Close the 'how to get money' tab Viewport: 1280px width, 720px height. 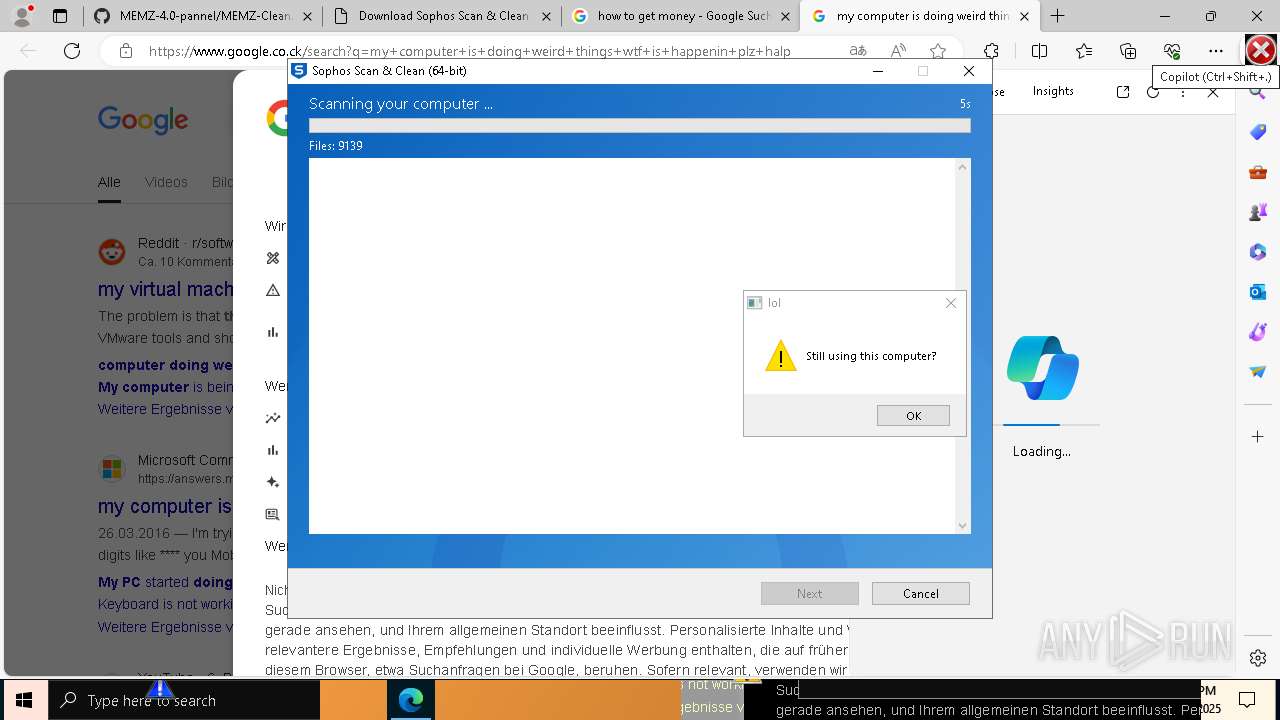784,16
